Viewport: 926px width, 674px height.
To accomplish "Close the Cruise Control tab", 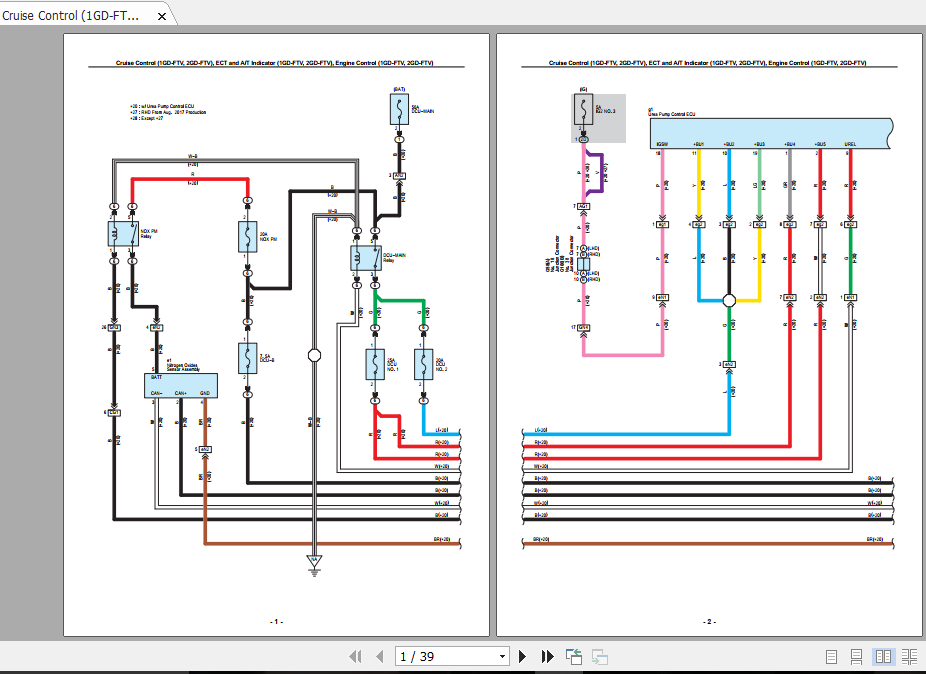I will [x=162, y=15].
